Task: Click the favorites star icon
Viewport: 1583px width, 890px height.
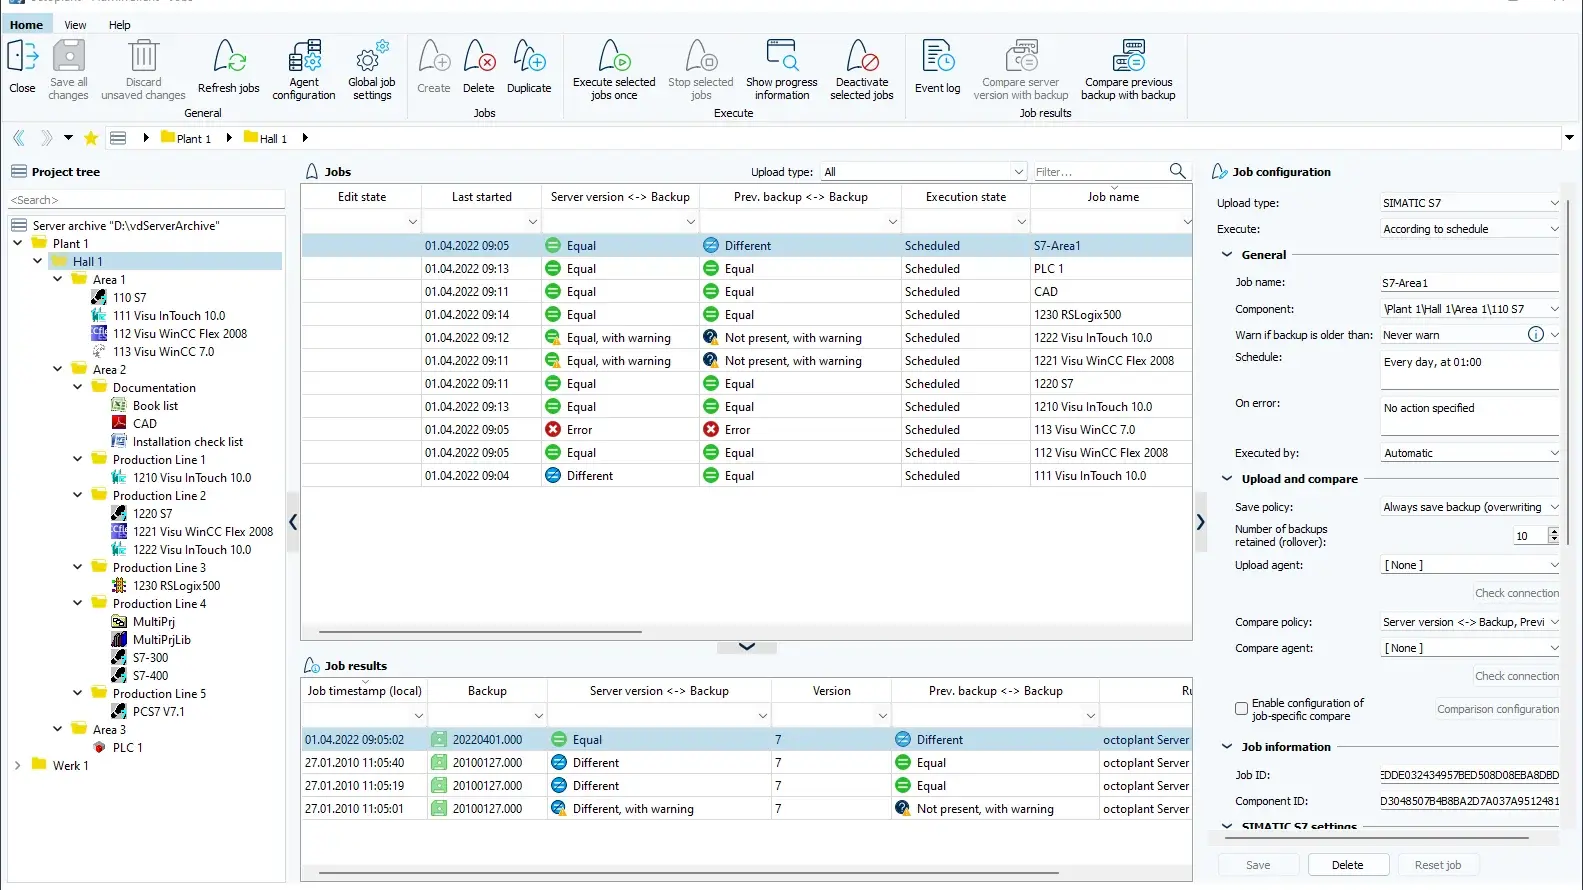Action: [91, 138]
